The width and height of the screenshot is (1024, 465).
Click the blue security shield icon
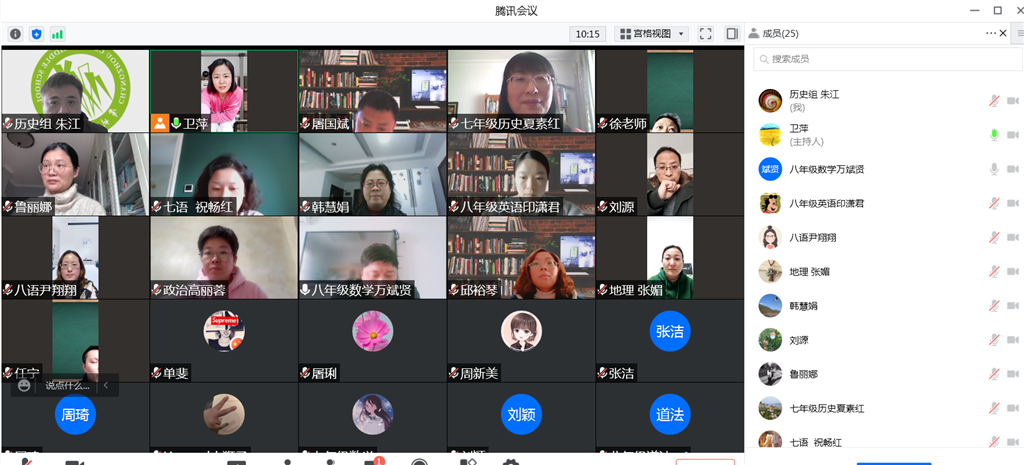click(x=37, y=34)
